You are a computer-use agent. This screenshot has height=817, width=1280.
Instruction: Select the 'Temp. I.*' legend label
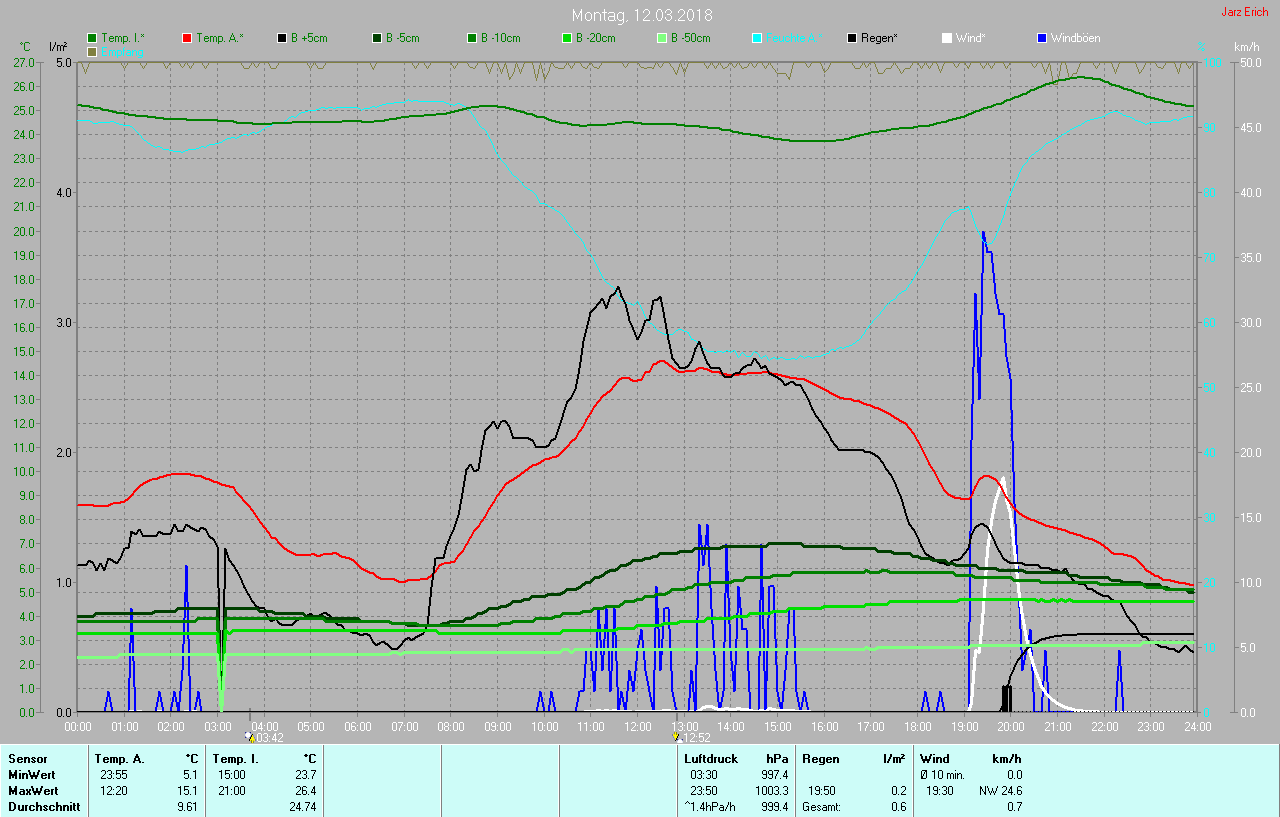pos(123,38)
